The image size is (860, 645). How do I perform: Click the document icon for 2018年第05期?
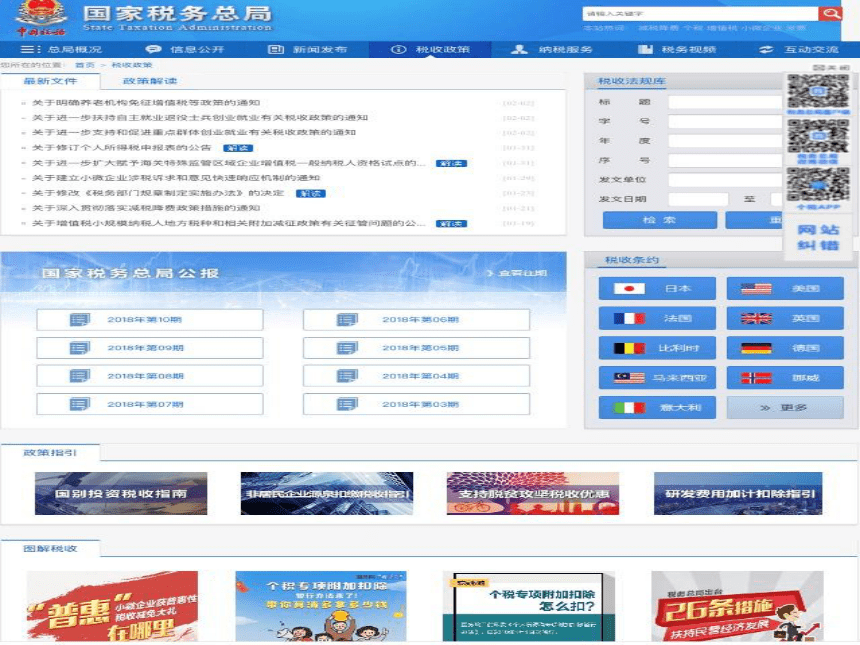pyautogui.click(x=347, y=348)
